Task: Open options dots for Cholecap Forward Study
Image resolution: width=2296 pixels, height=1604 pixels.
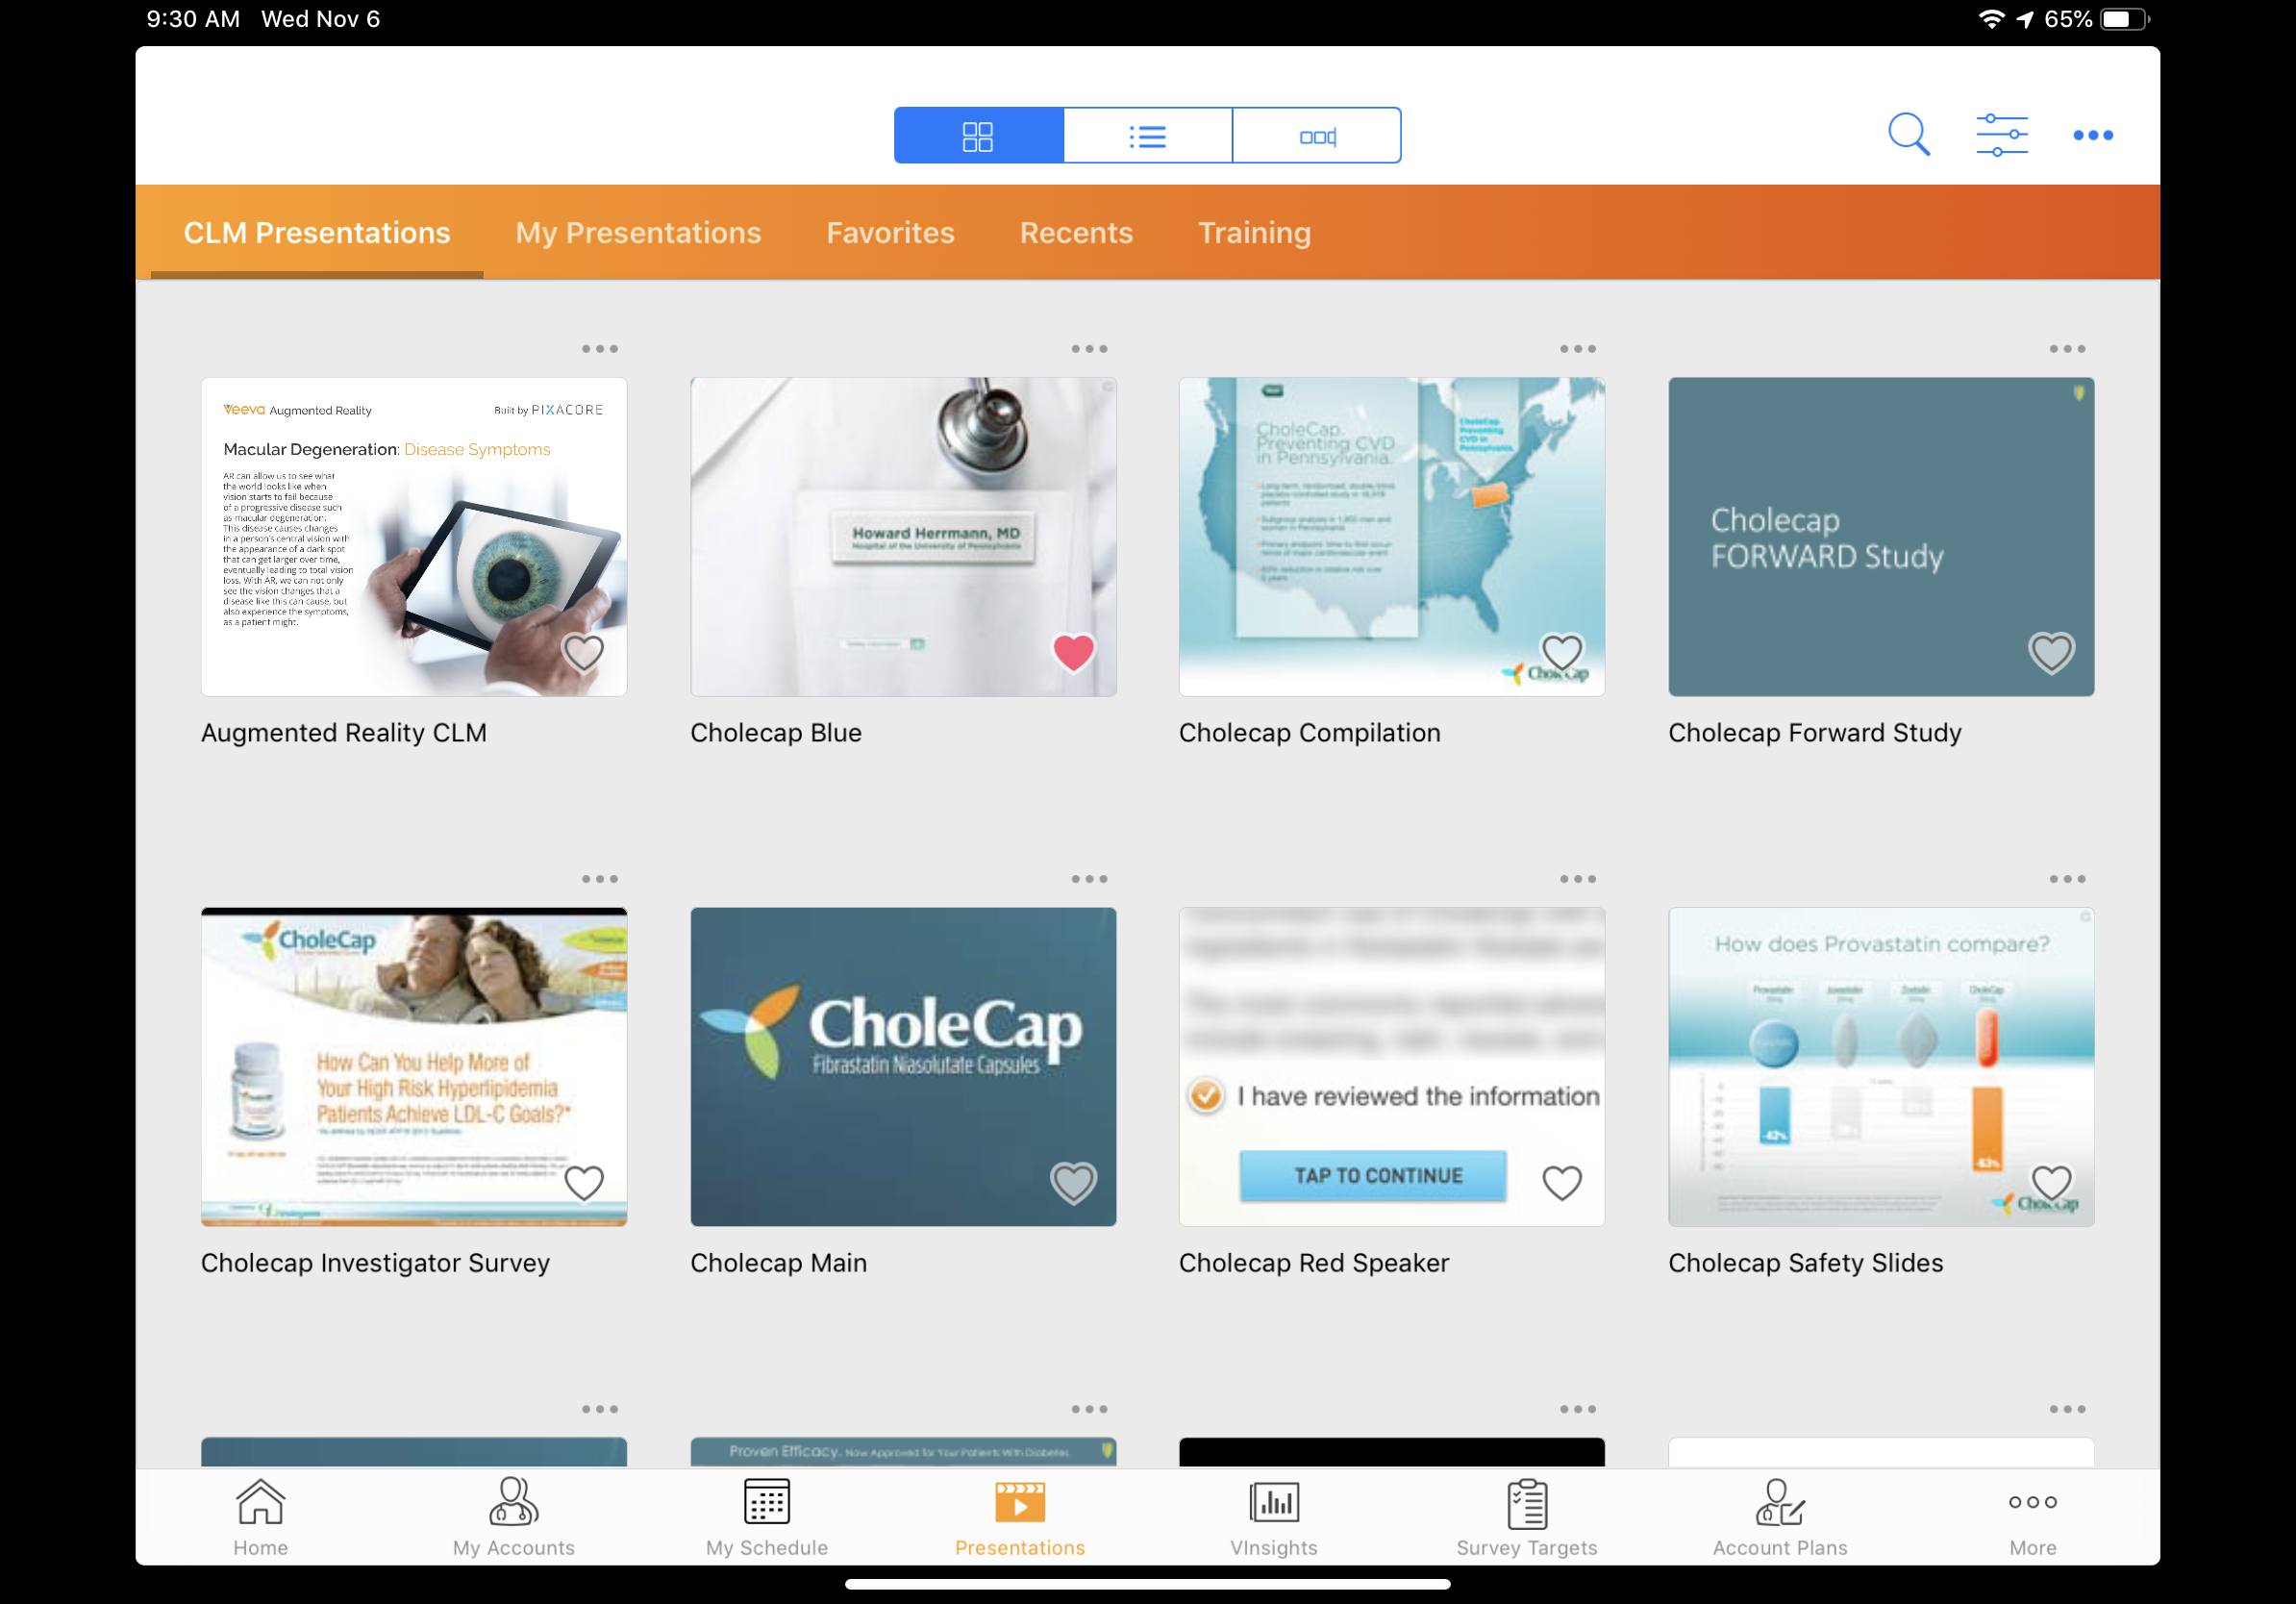Action: pyautogui.click(x=2067, y=349)
